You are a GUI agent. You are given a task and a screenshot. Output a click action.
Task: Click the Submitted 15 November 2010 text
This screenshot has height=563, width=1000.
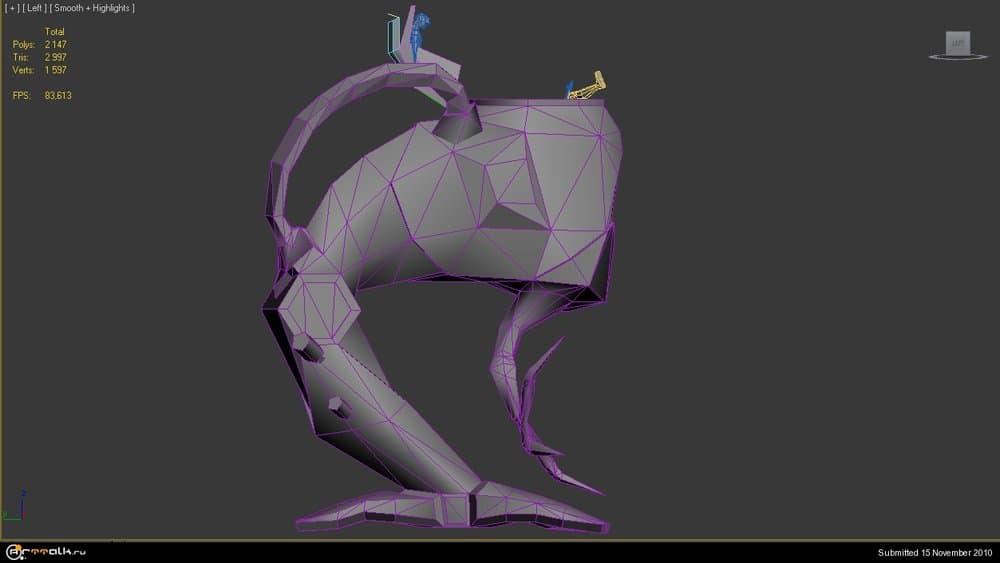tap(934, 552)
